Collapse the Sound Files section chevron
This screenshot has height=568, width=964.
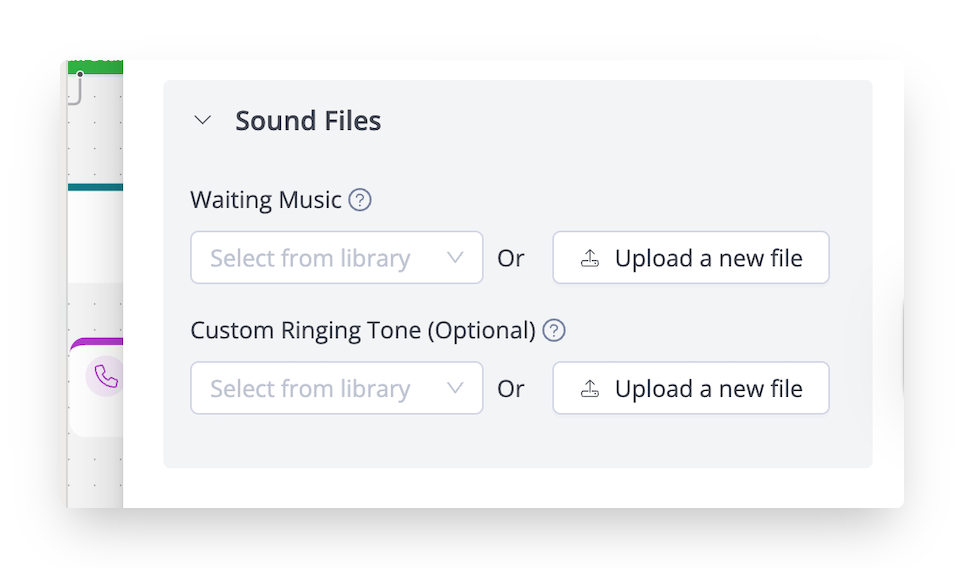(203, 120)
